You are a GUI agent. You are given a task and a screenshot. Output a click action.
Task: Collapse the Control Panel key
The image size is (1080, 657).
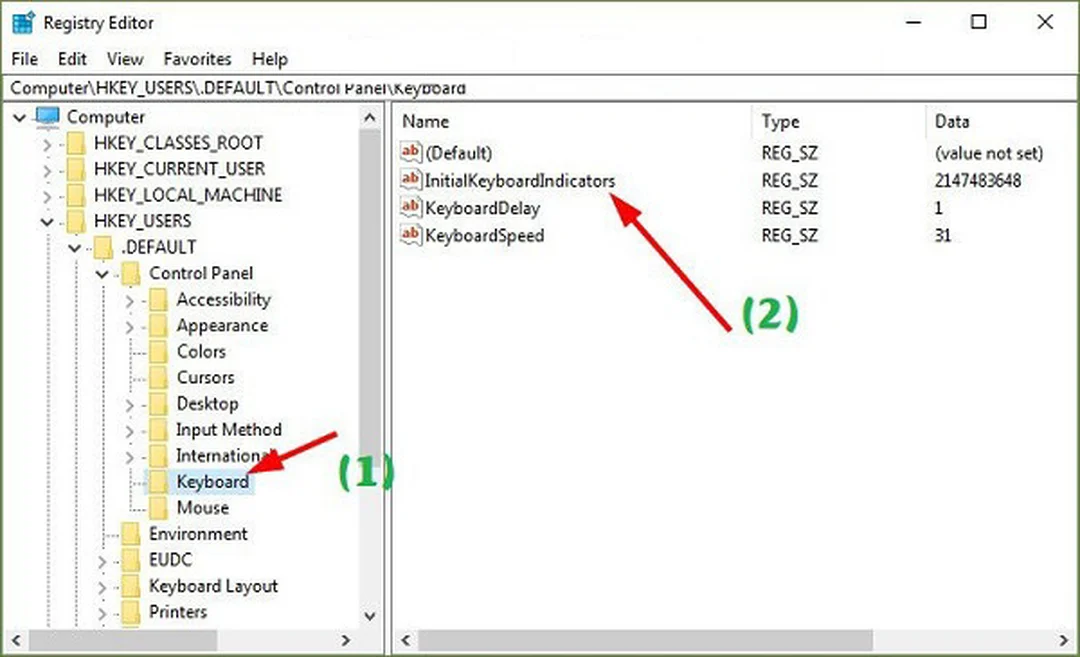[102, 274]
